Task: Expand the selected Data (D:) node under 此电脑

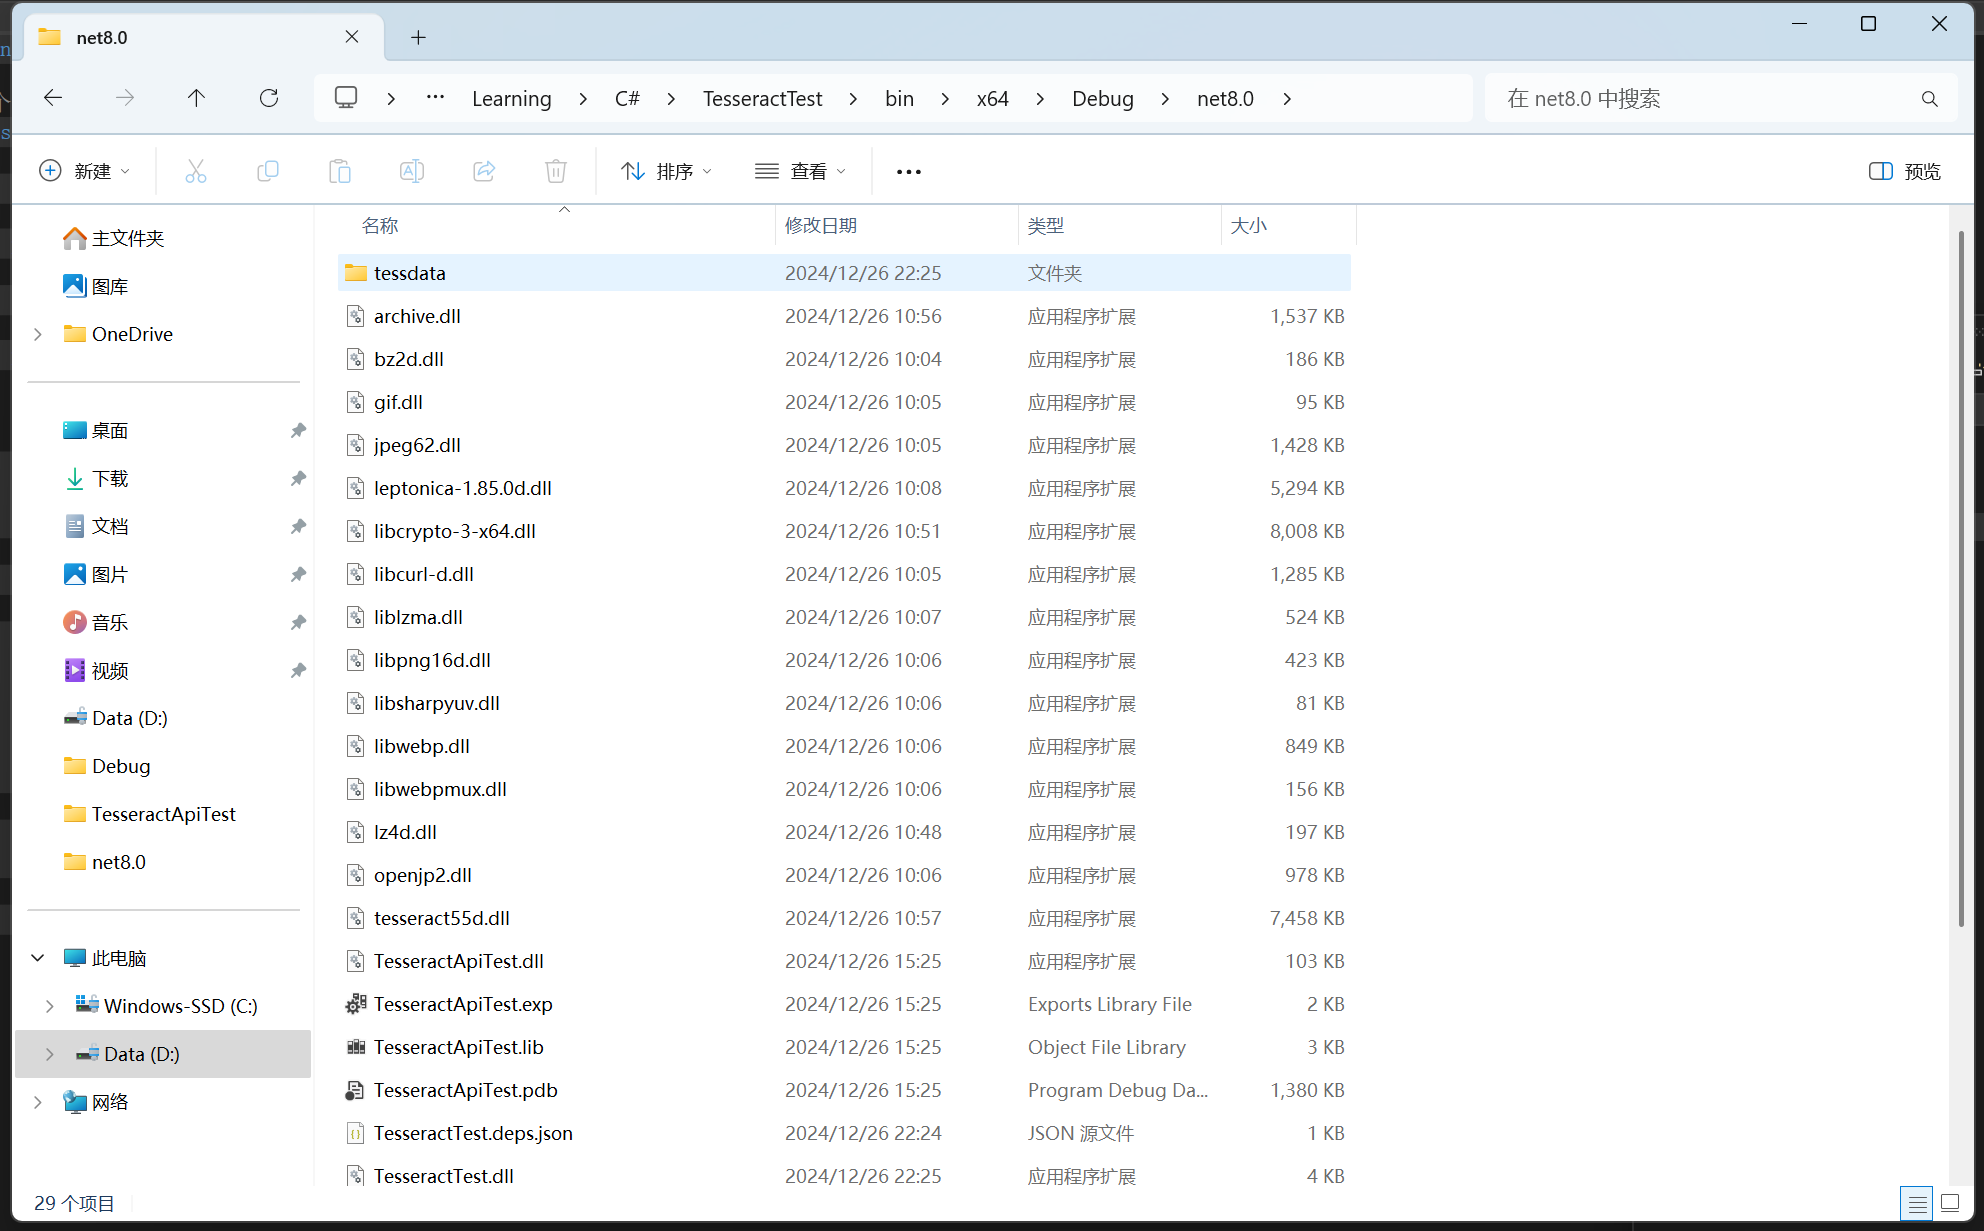Action: (50, 1054)
